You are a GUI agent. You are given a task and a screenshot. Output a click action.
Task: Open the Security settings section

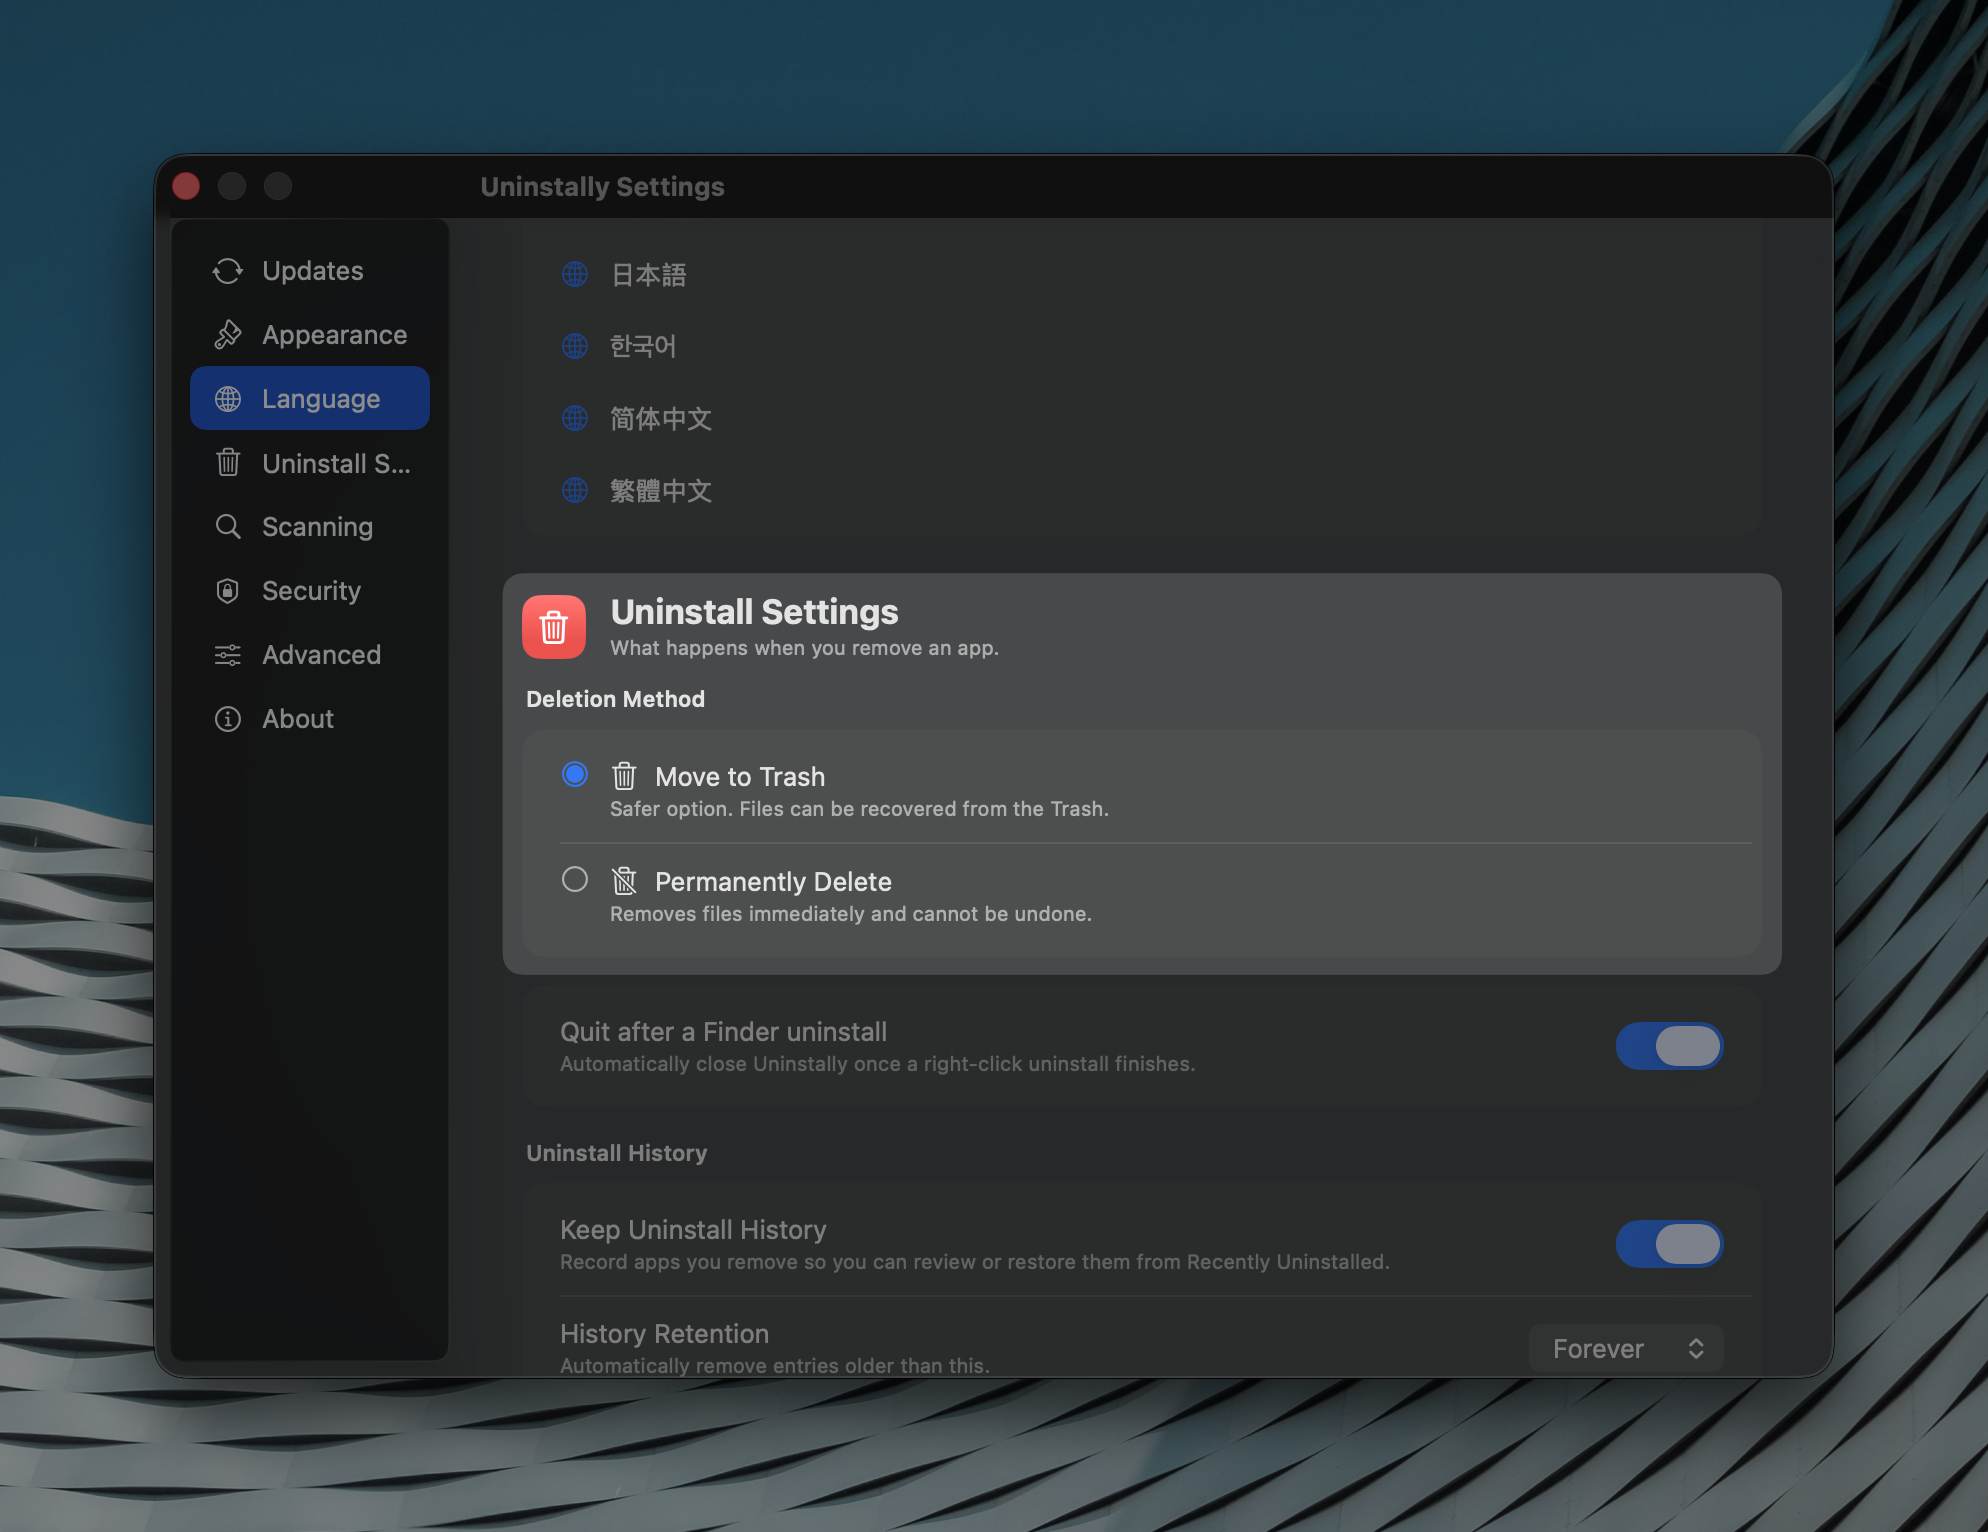tap(310, 591)
